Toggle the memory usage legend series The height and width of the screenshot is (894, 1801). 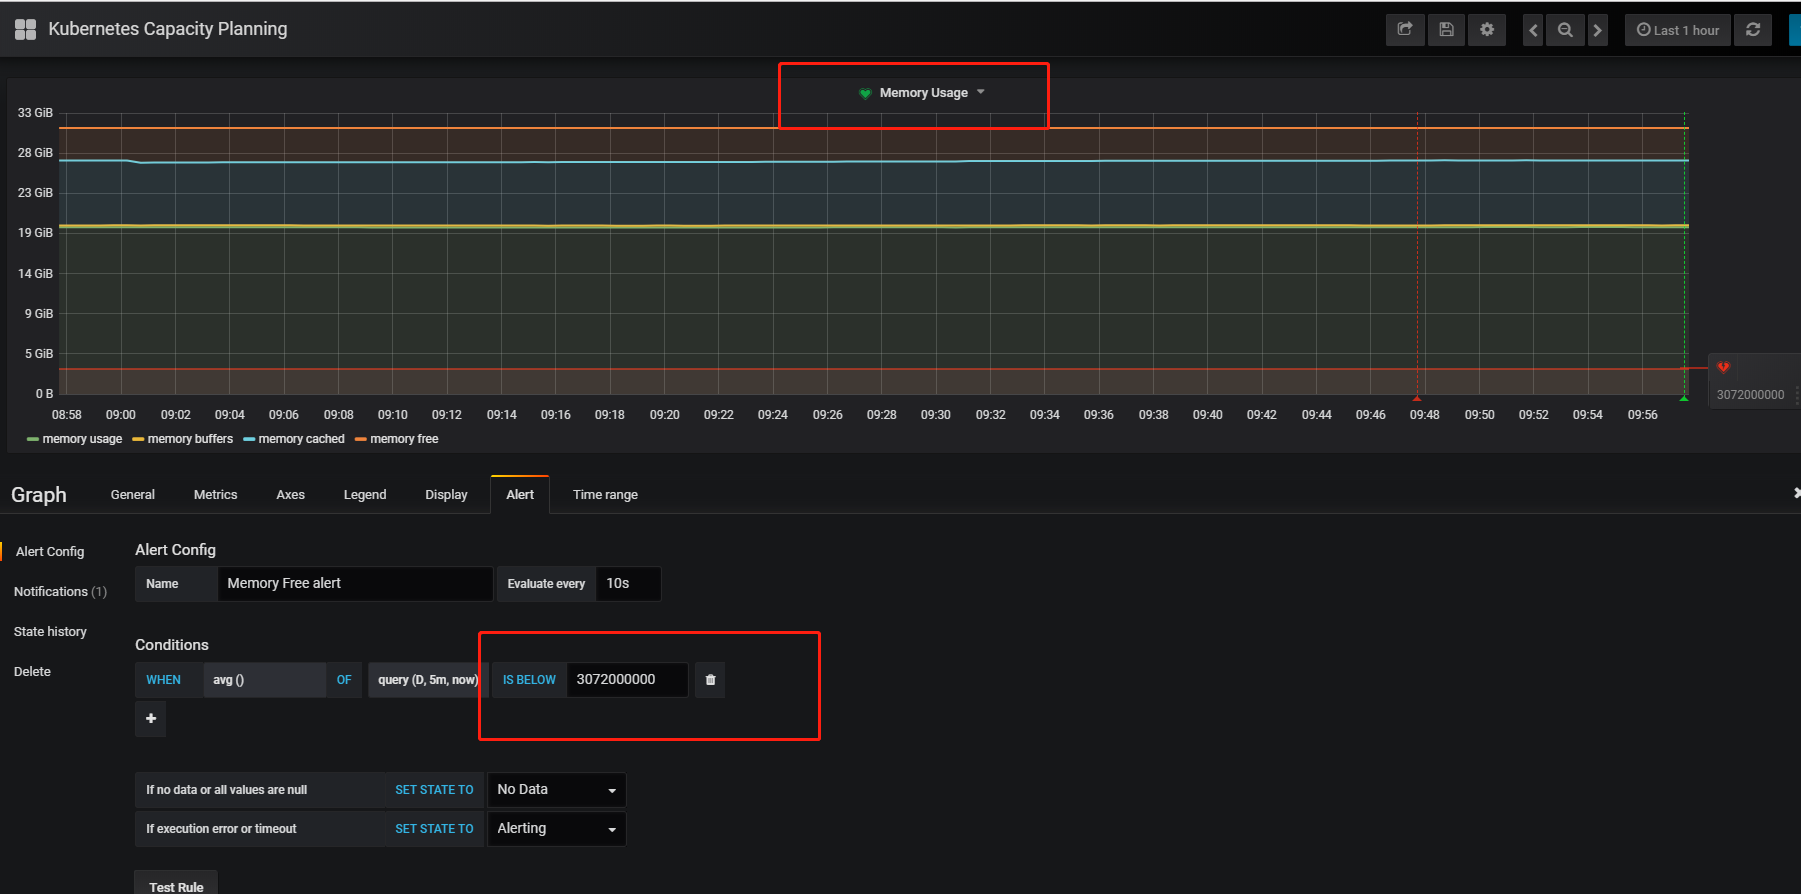(x=82, y=439)
